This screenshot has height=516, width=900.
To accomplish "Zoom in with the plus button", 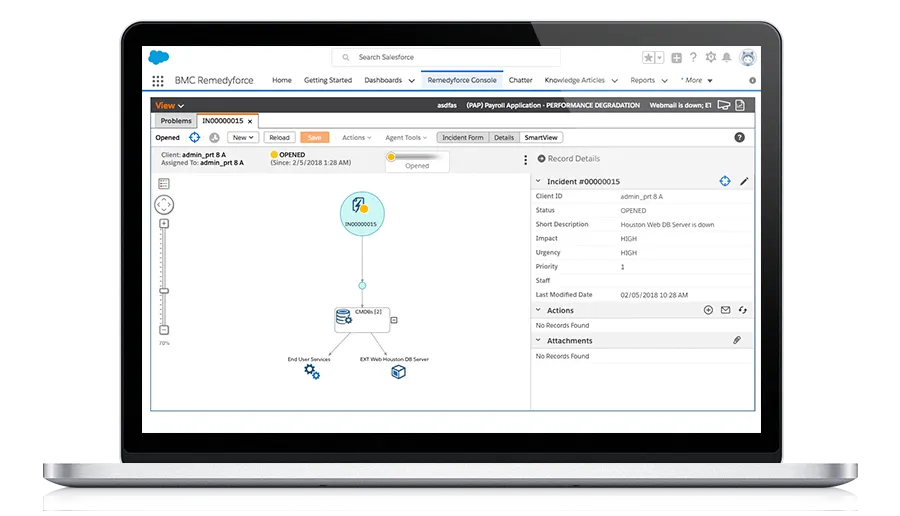I will click(x=164, y=224).
